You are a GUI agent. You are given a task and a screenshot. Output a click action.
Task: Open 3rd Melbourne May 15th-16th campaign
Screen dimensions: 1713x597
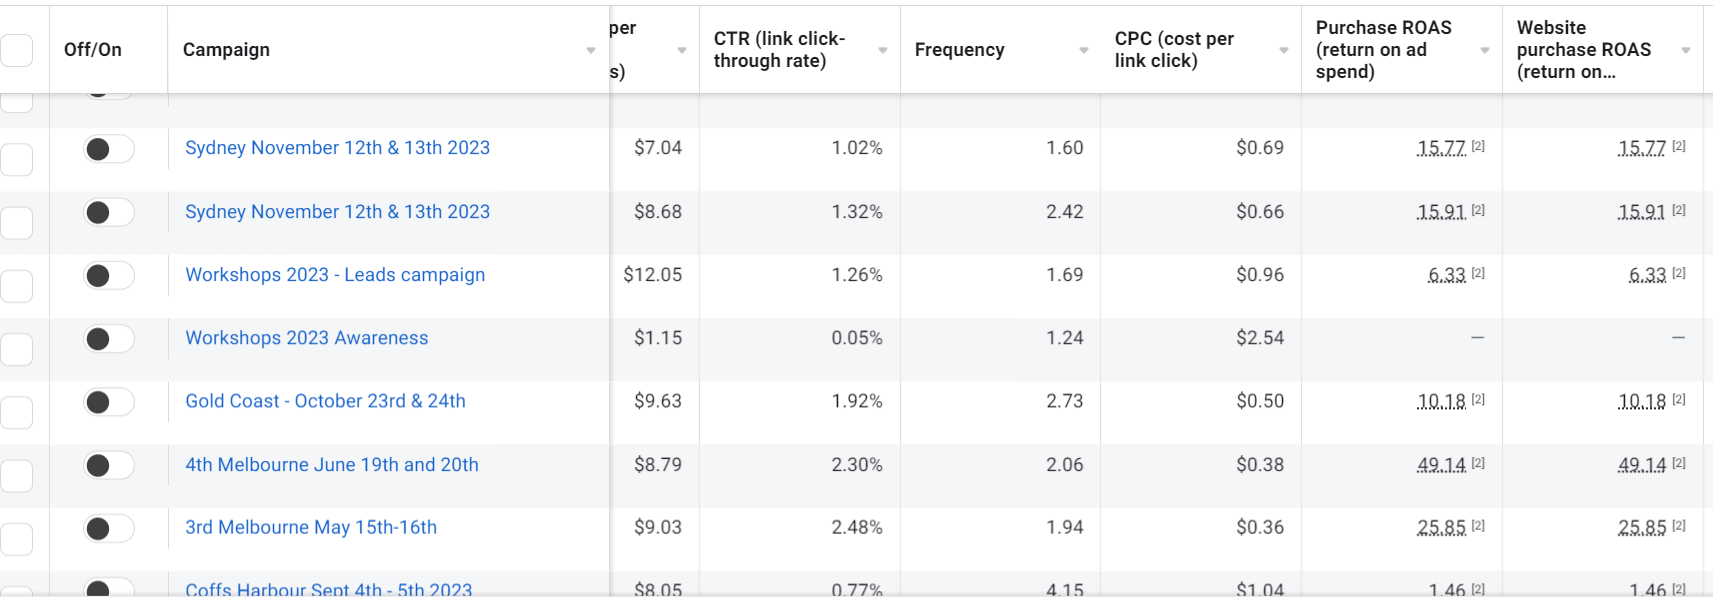point(311,527)
